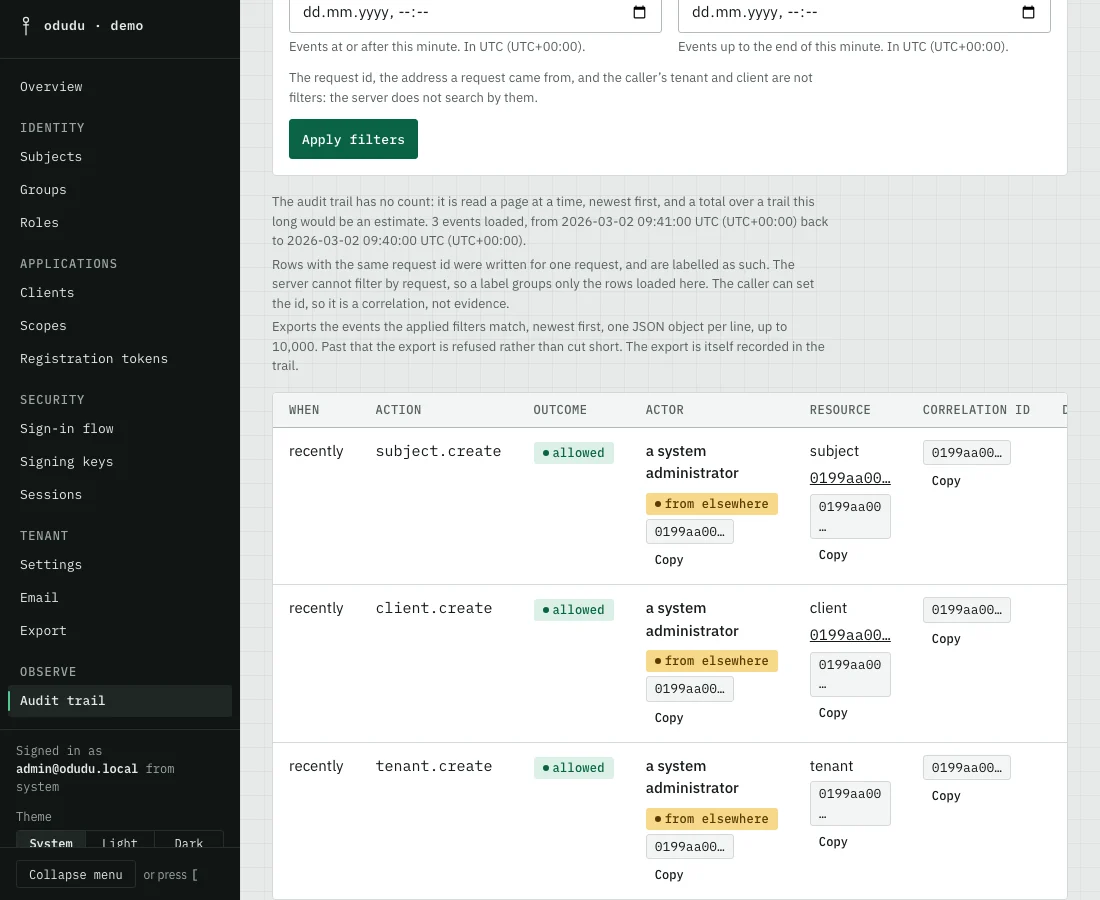
Task: Open calendar picker in the until-date field
Action: (x=1028, y=12)
